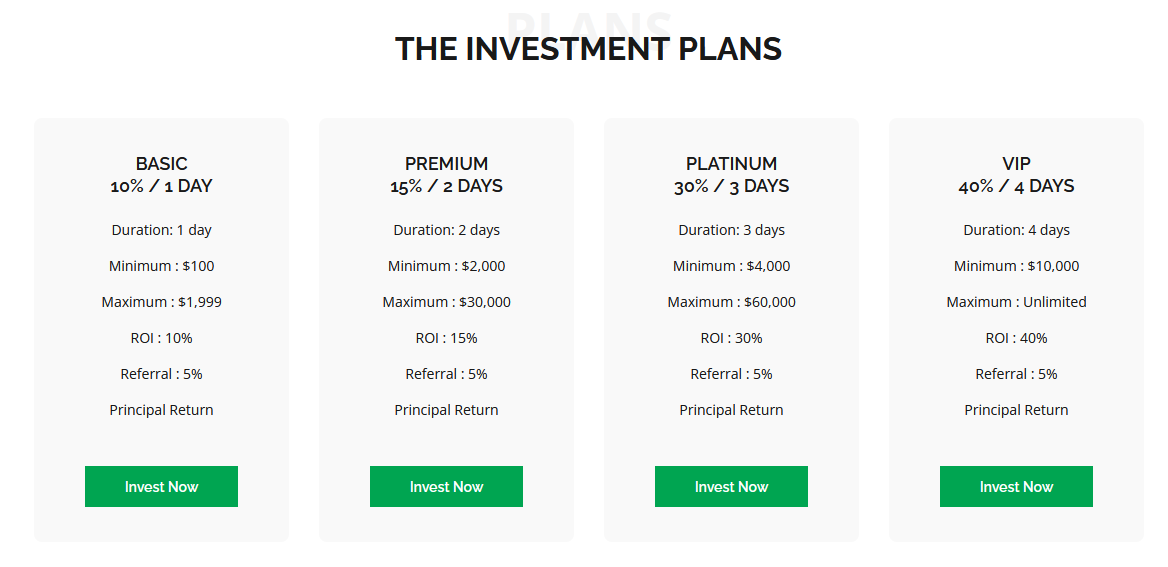Image resolution: width=1168 pixels, height=567 pixels.
Task: Click 'ROI : 30%' in Platinum card
Action: coord(731,338)
